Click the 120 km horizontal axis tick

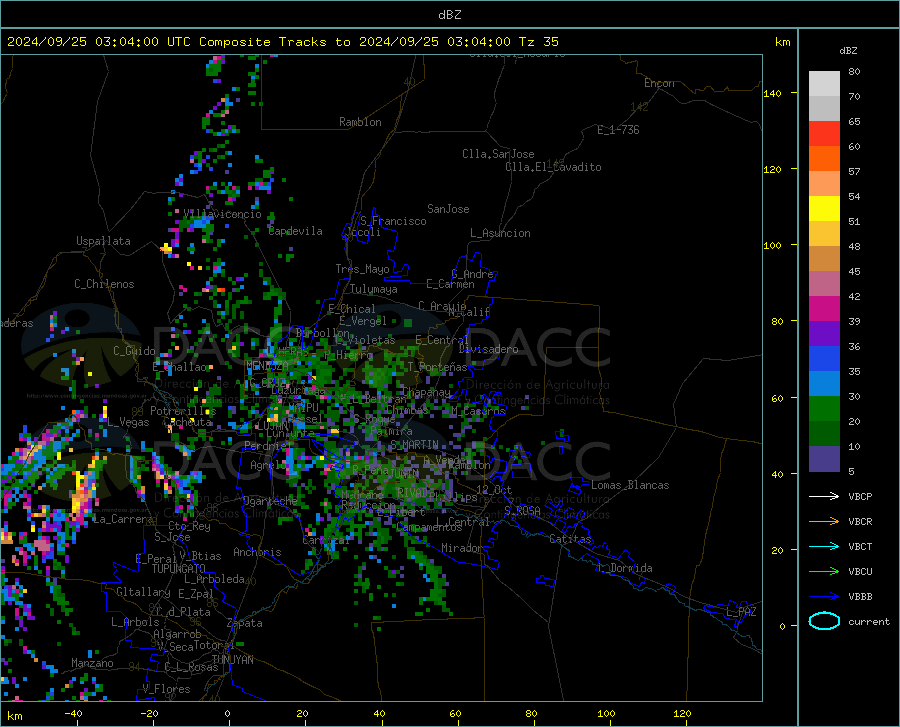(682, 714)
